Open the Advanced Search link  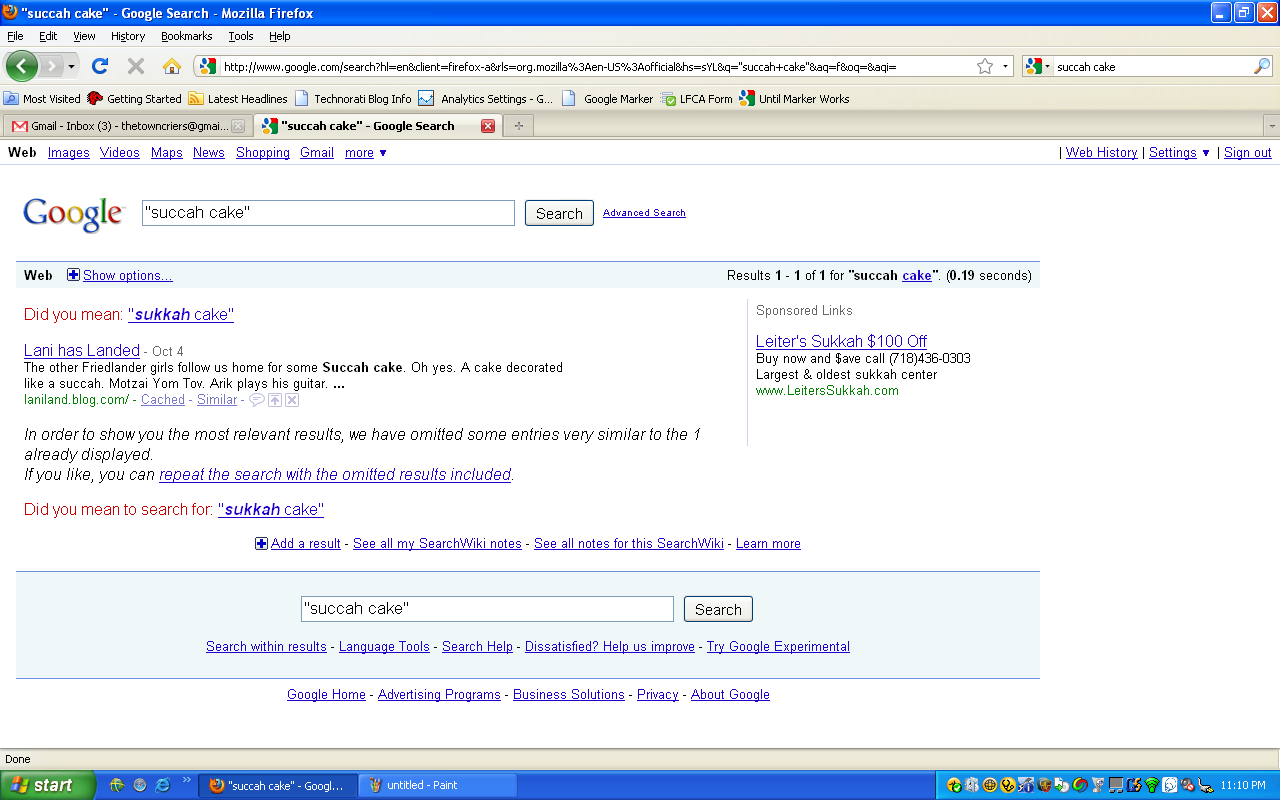[x=644, y=213]
